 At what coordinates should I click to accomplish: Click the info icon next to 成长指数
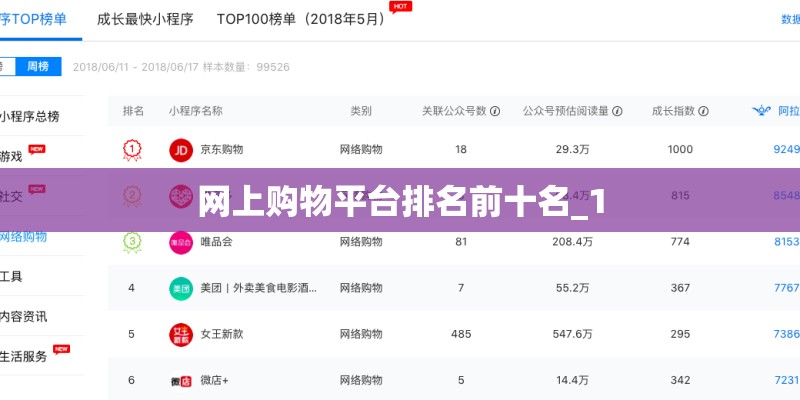pyautogui.click(x=703, y=111)
